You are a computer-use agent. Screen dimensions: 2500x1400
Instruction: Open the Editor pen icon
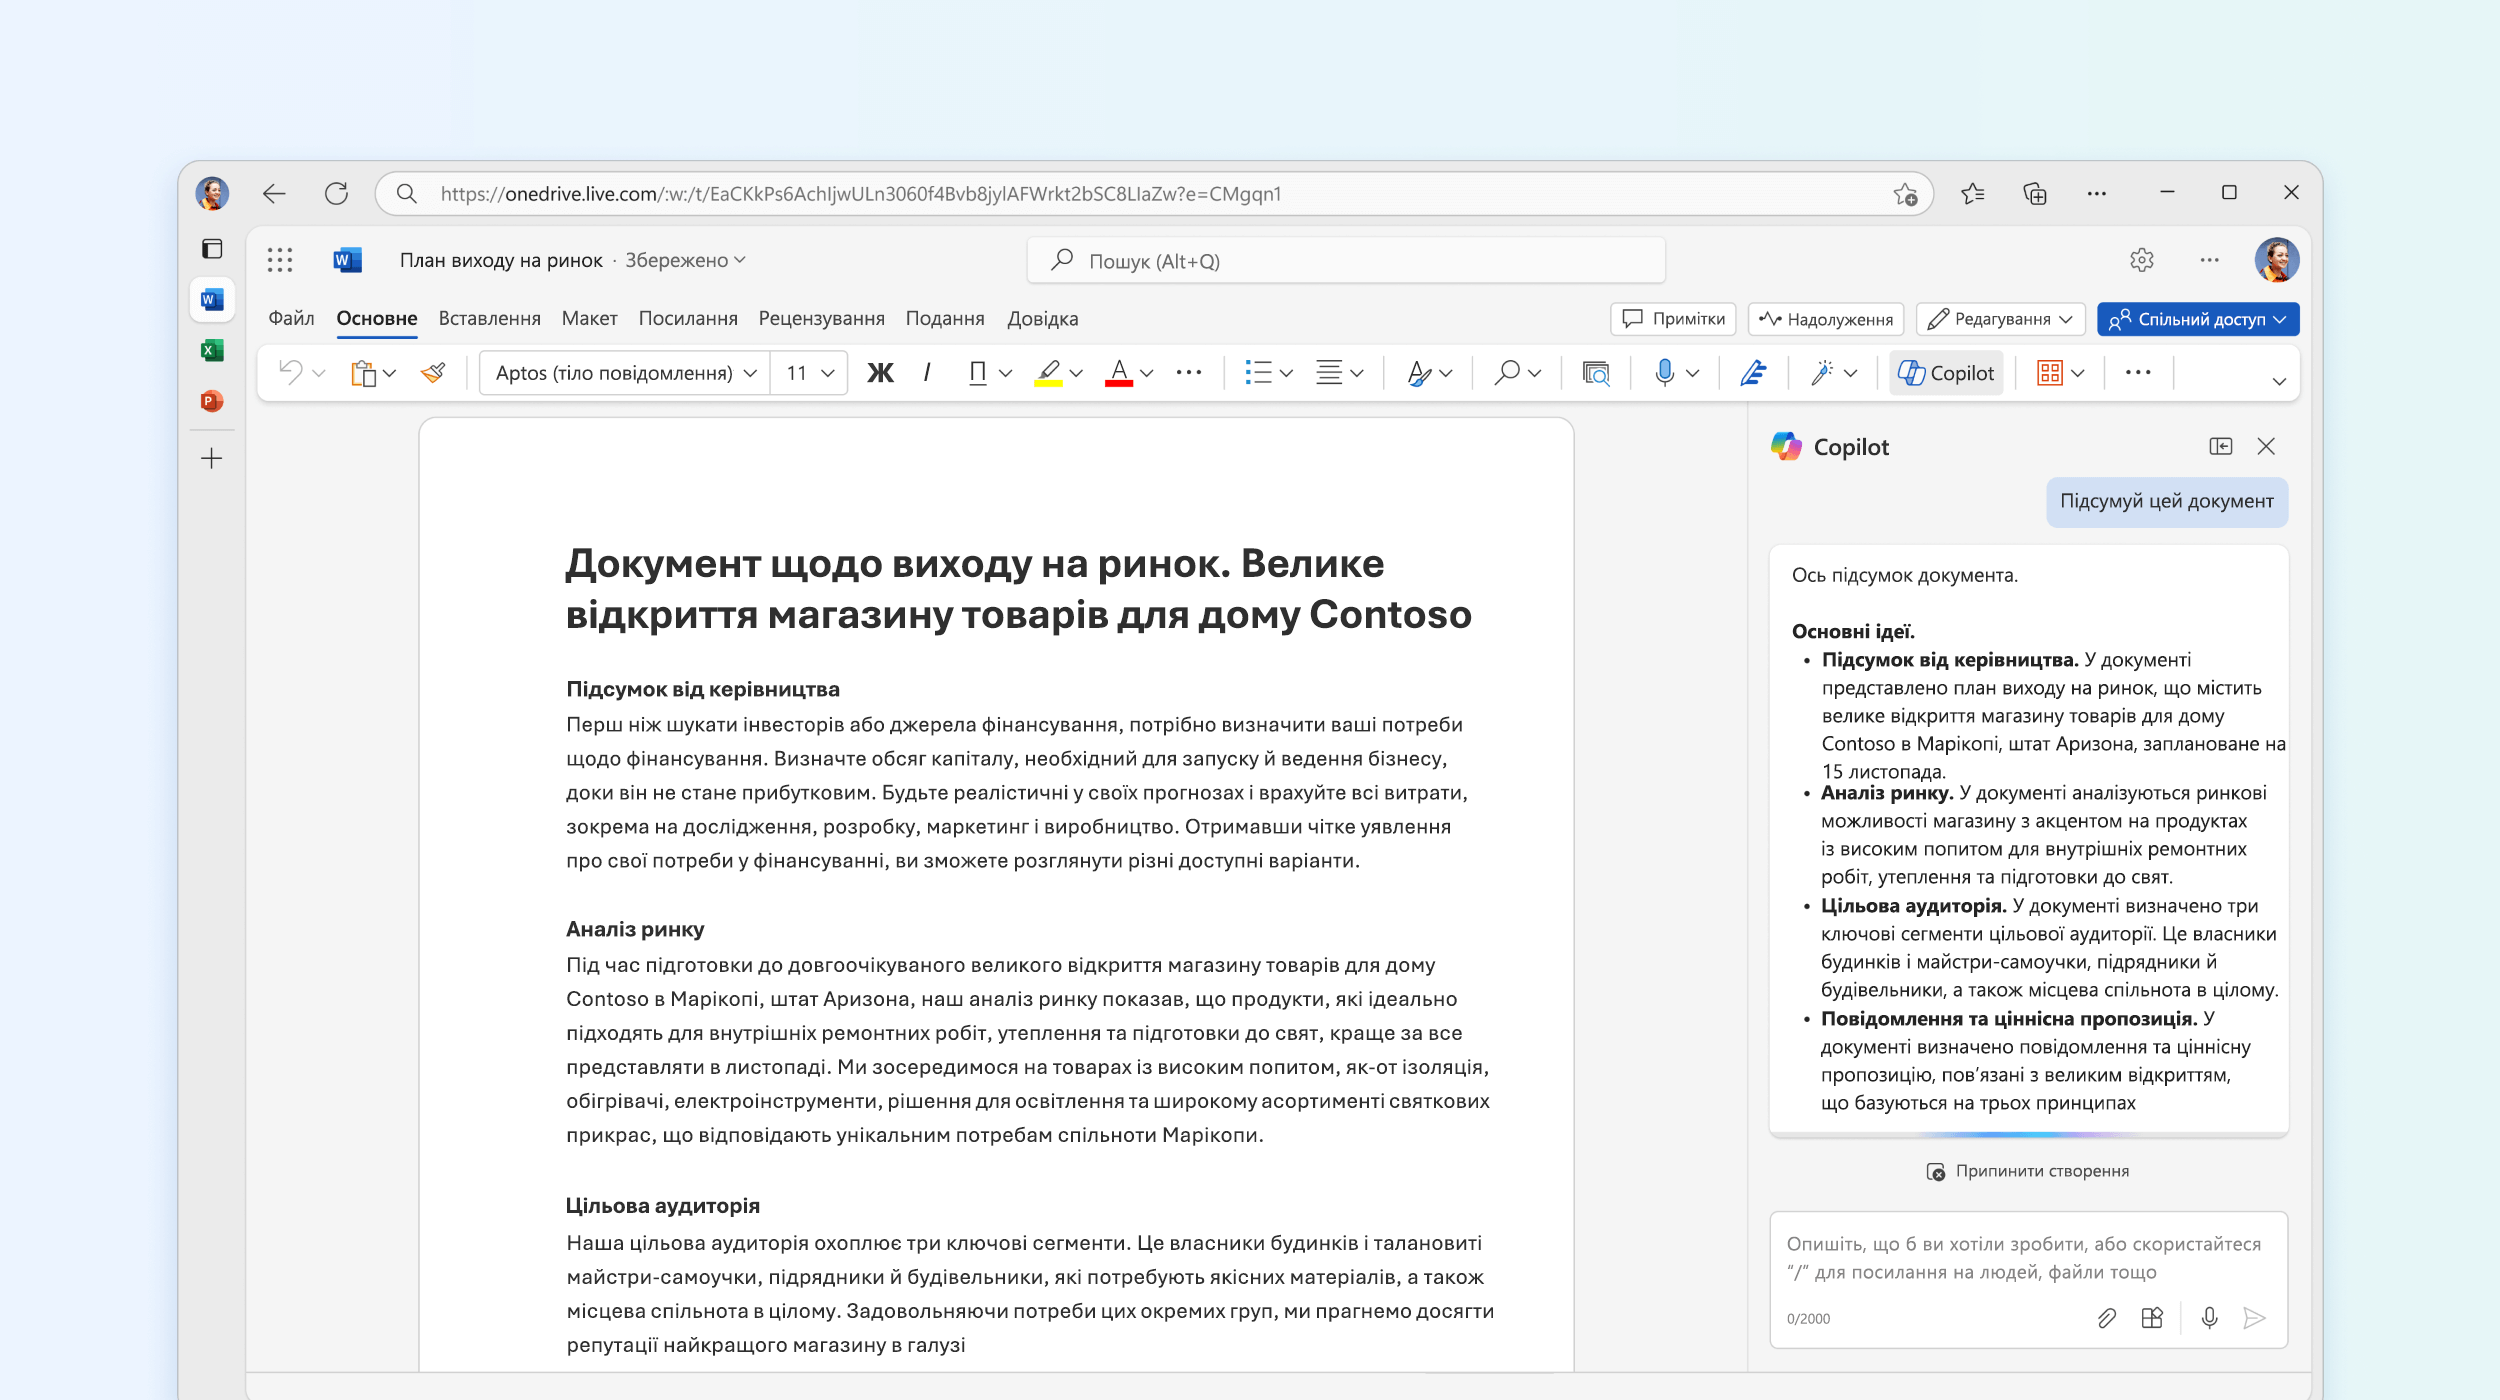[x=1753, y=373]
